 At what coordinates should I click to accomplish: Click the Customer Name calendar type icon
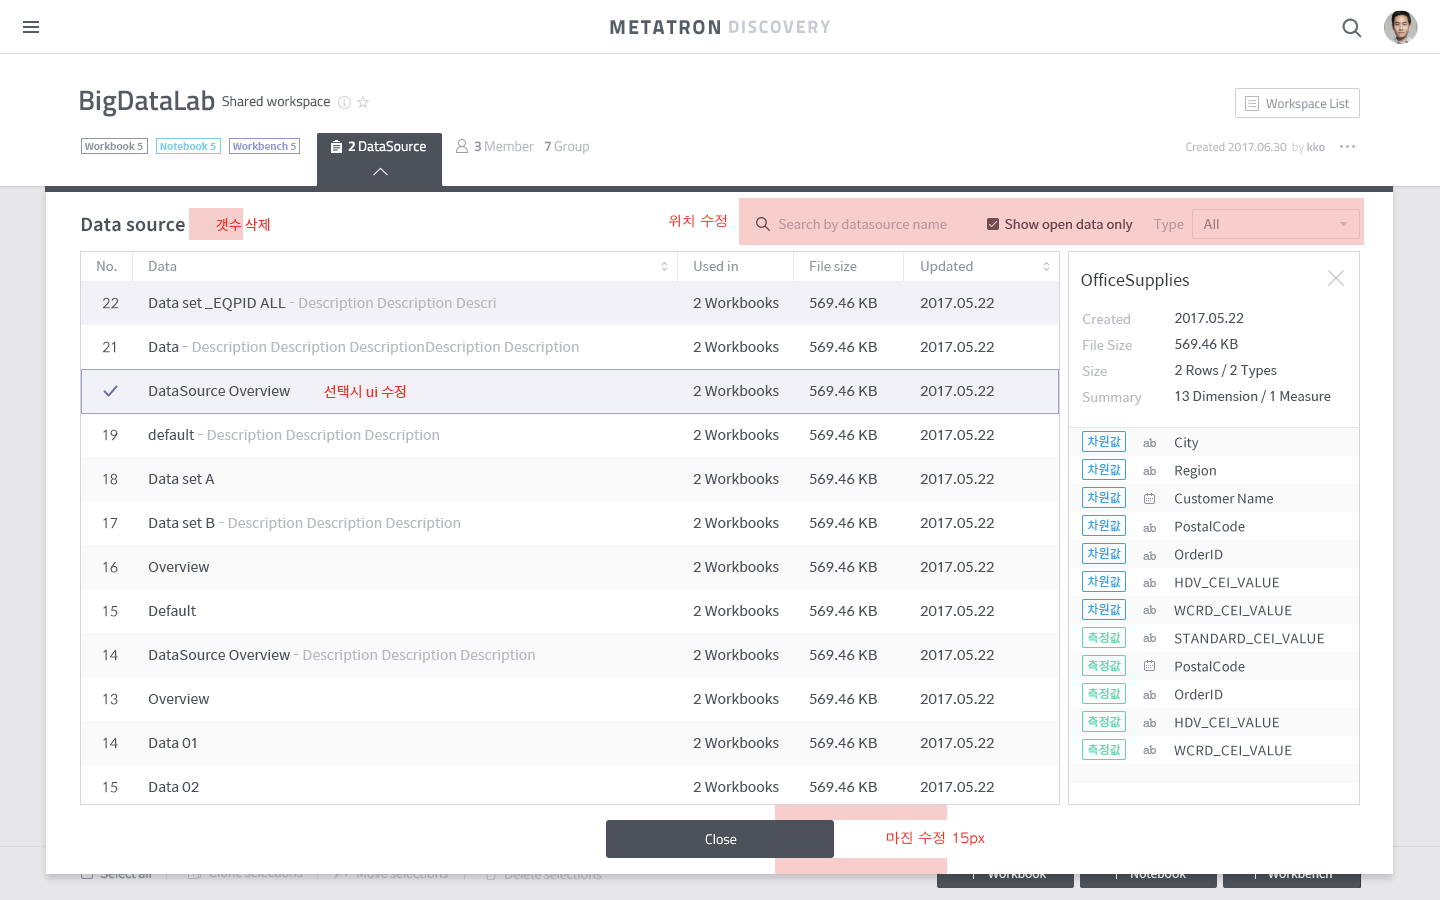[1150, 498]
